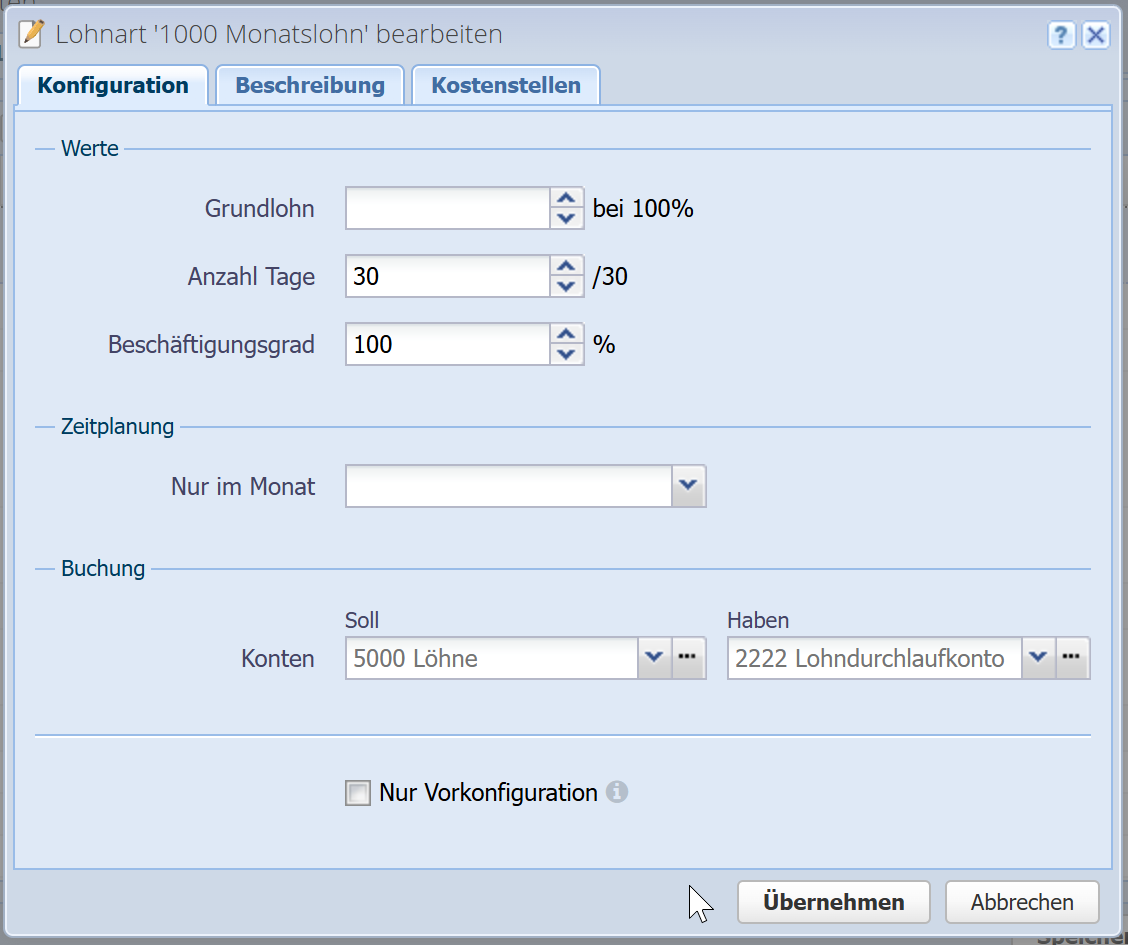The image size is (1128, 945).
Task: Switch to the Beschreibung tab
Action: point(310,86)
